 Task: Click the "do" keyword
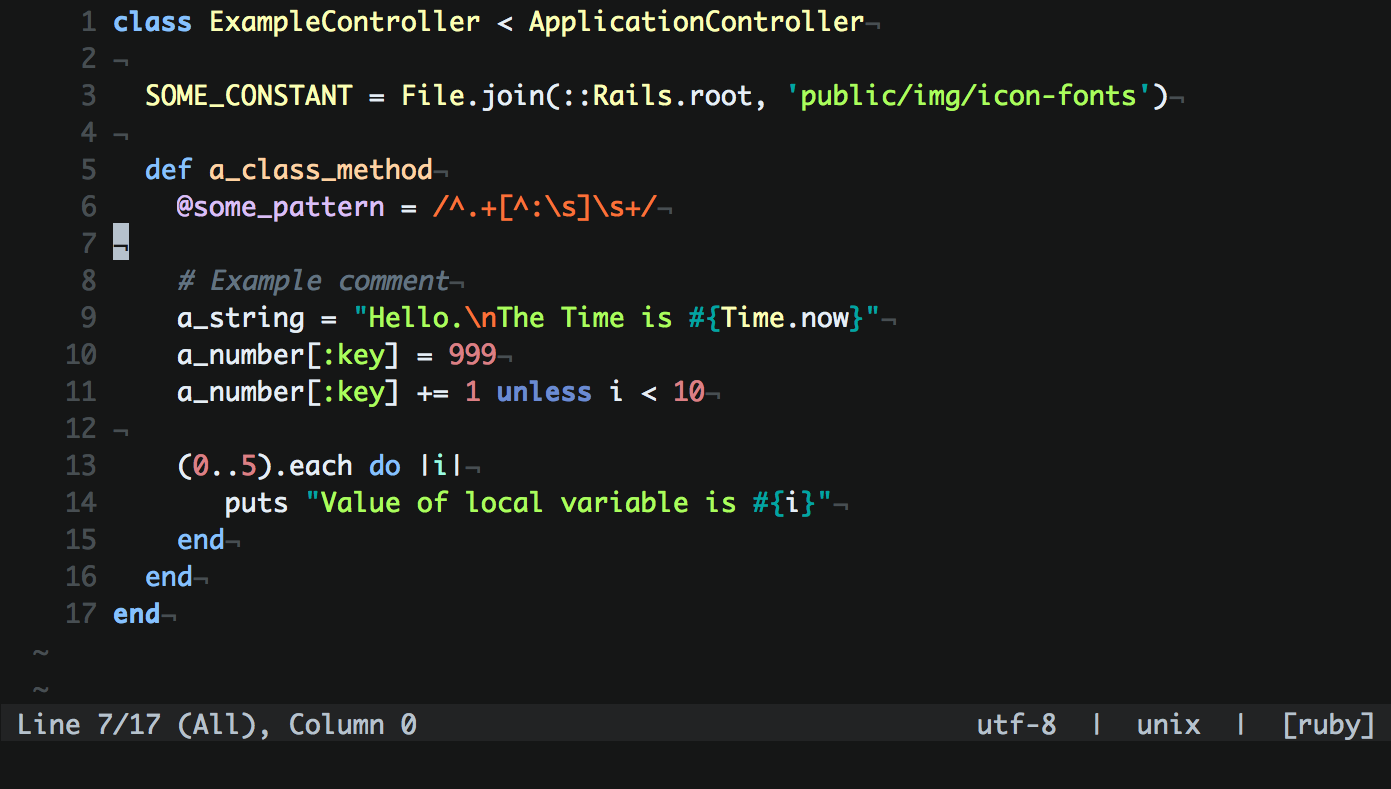point(385,466)
